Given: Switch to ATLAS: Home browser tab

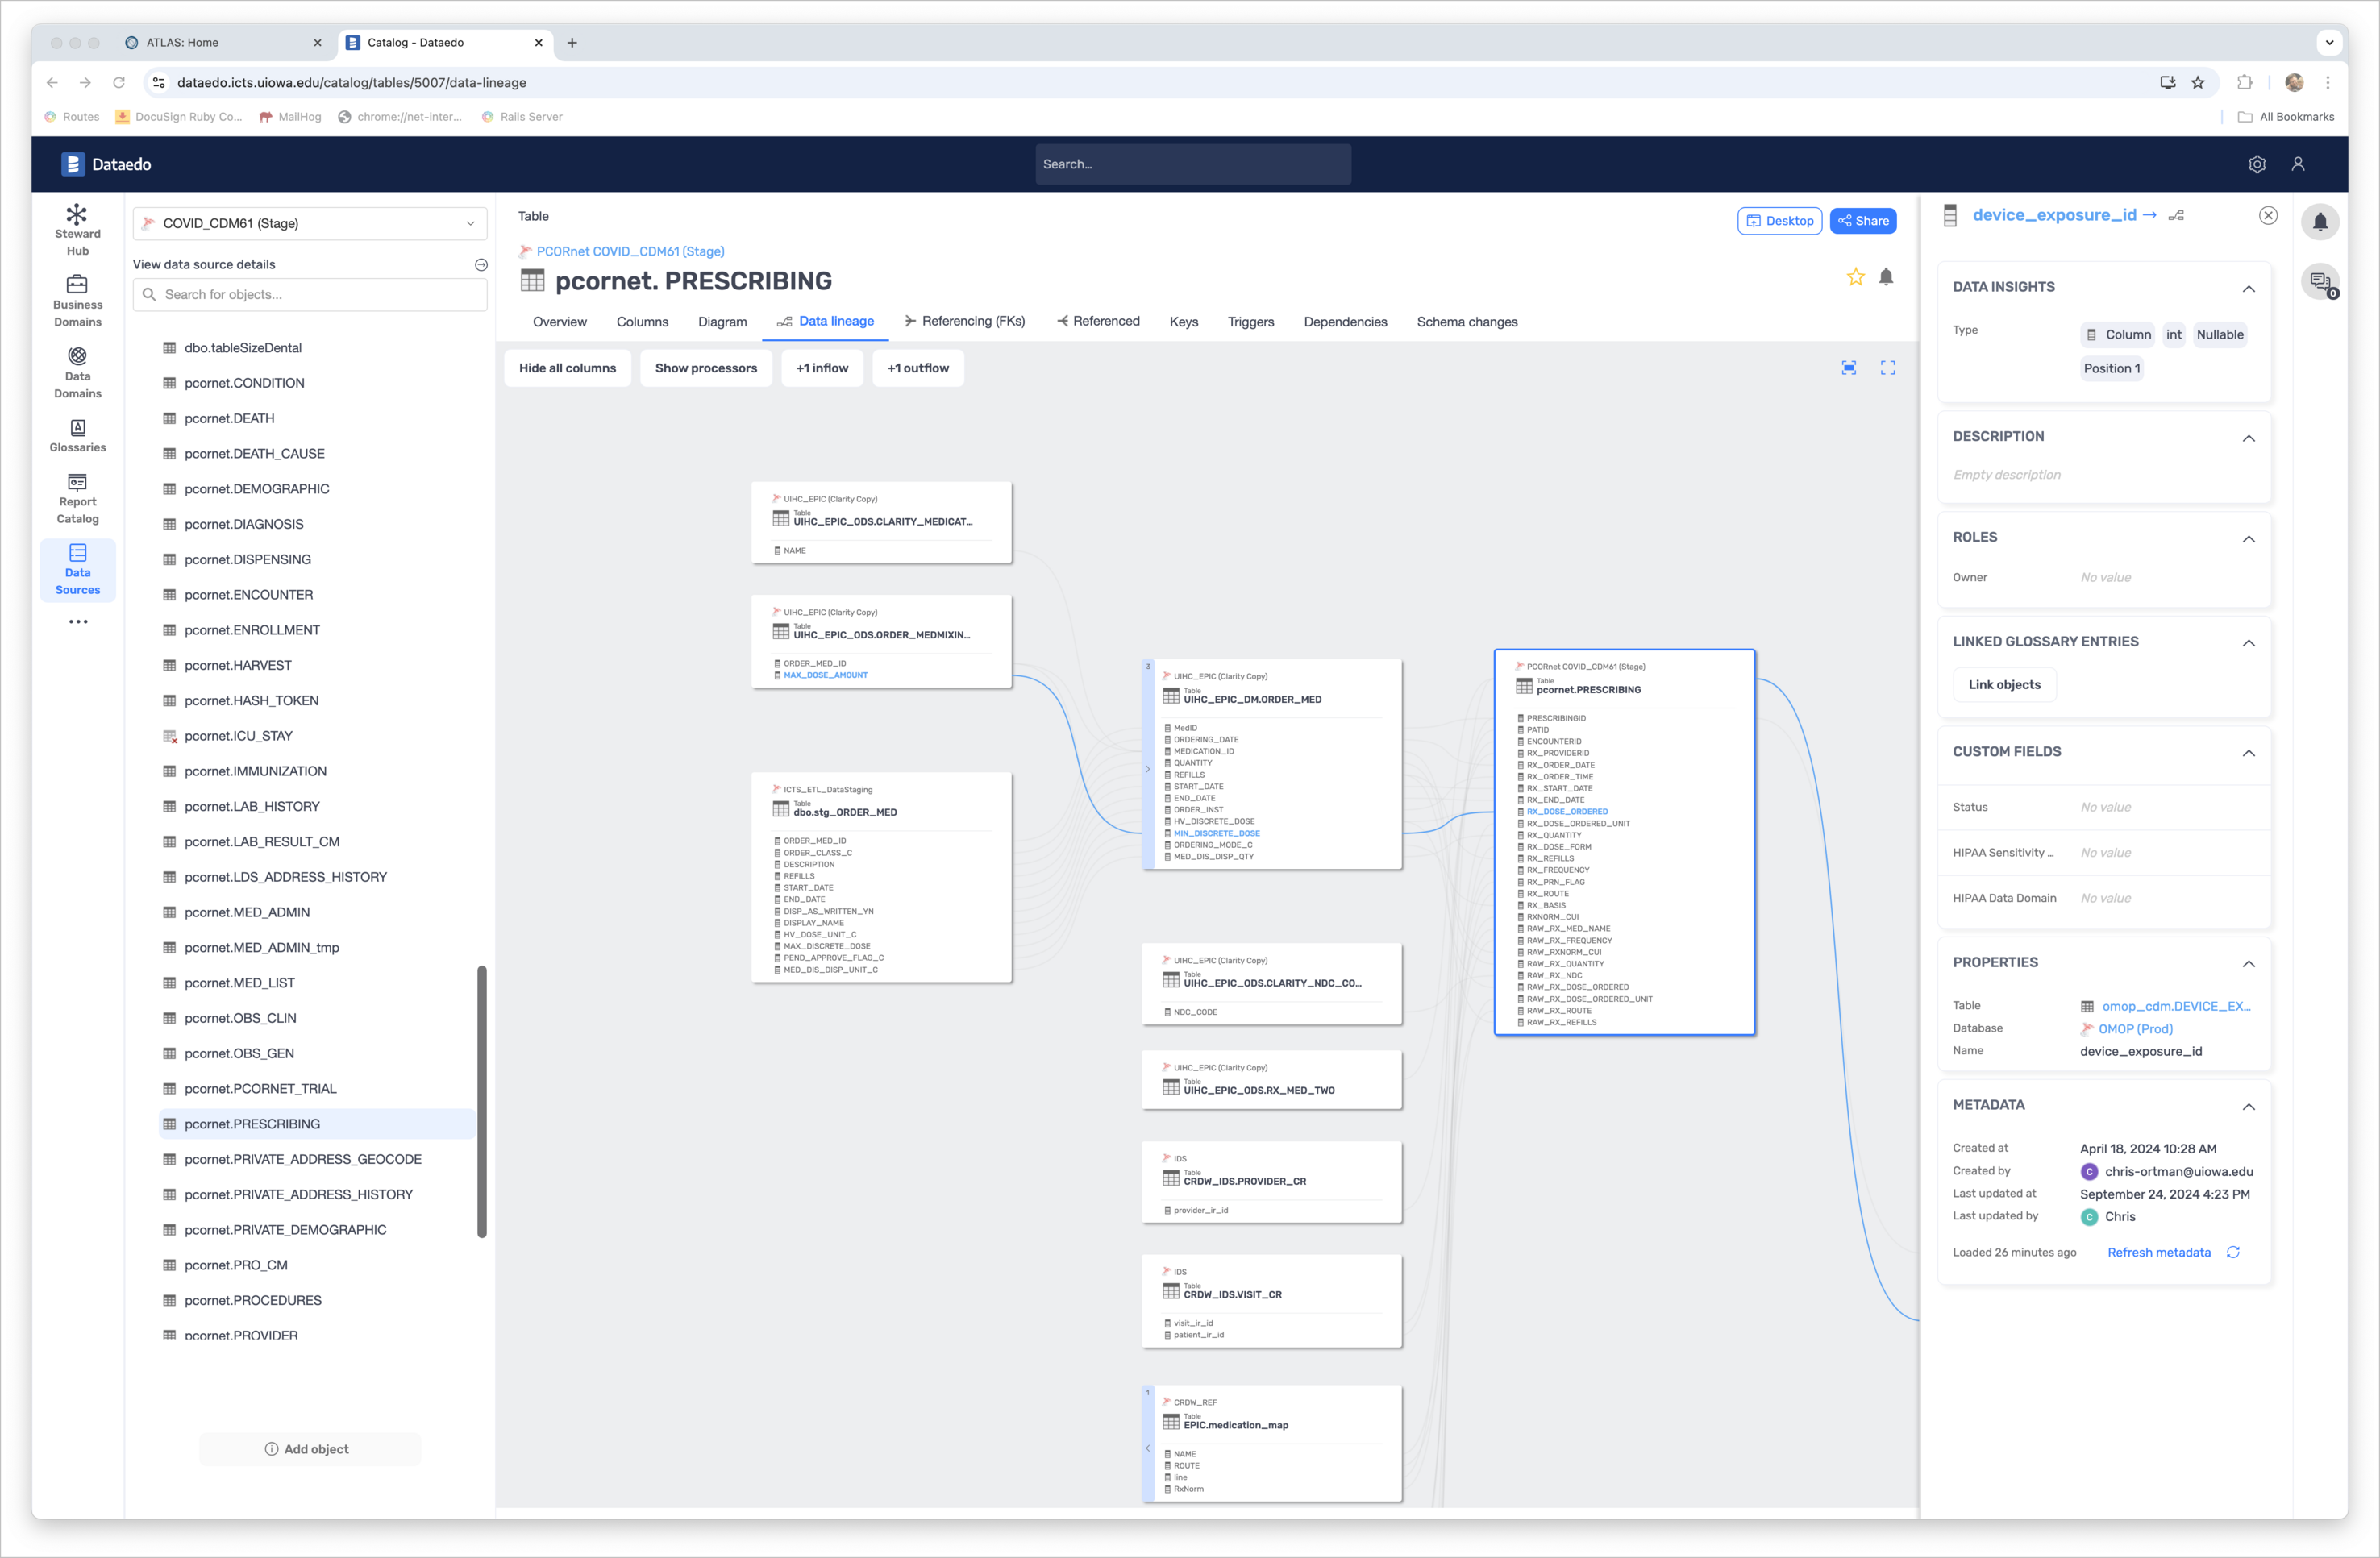Looking at the screenshot, I should point(222,42).
